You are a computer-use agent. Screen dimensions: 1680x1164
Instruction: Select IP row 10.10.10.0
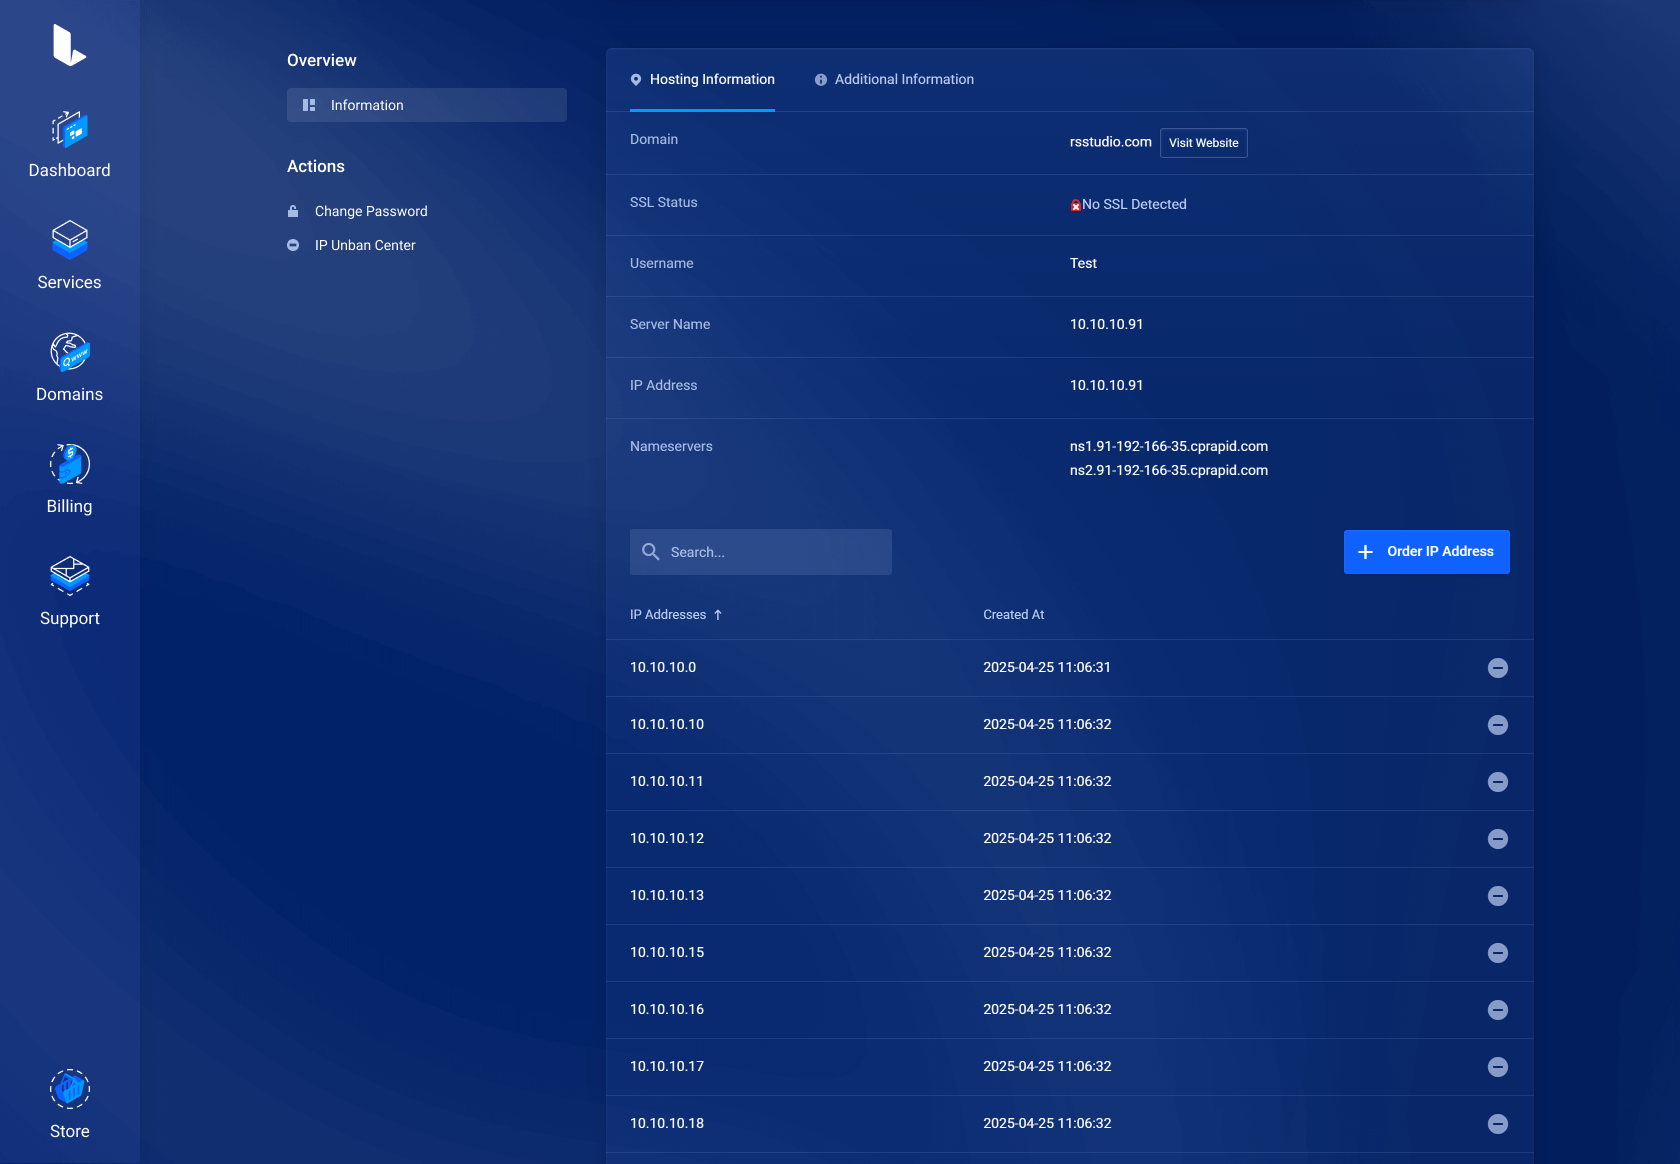click(x=1069, y=668)
